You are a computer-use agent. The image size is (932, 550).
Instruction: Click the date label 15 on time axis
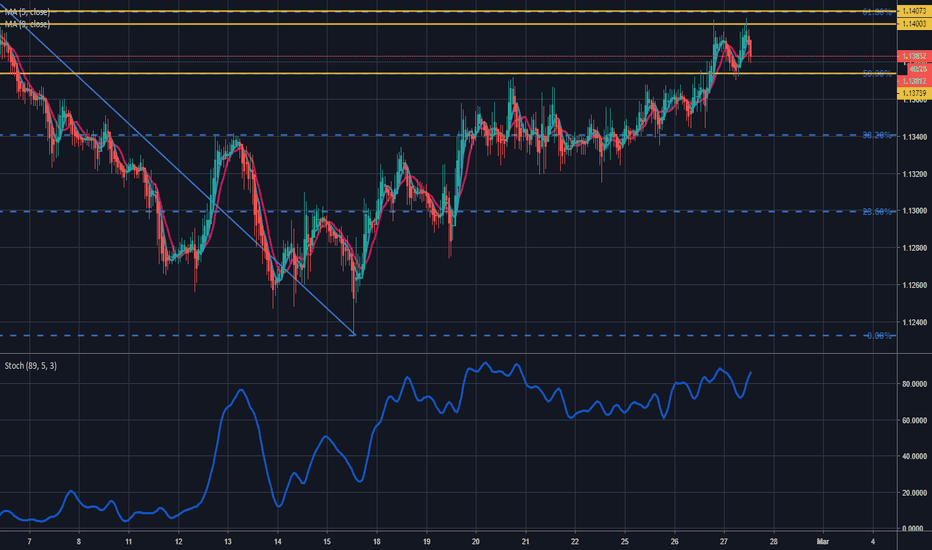327,542
